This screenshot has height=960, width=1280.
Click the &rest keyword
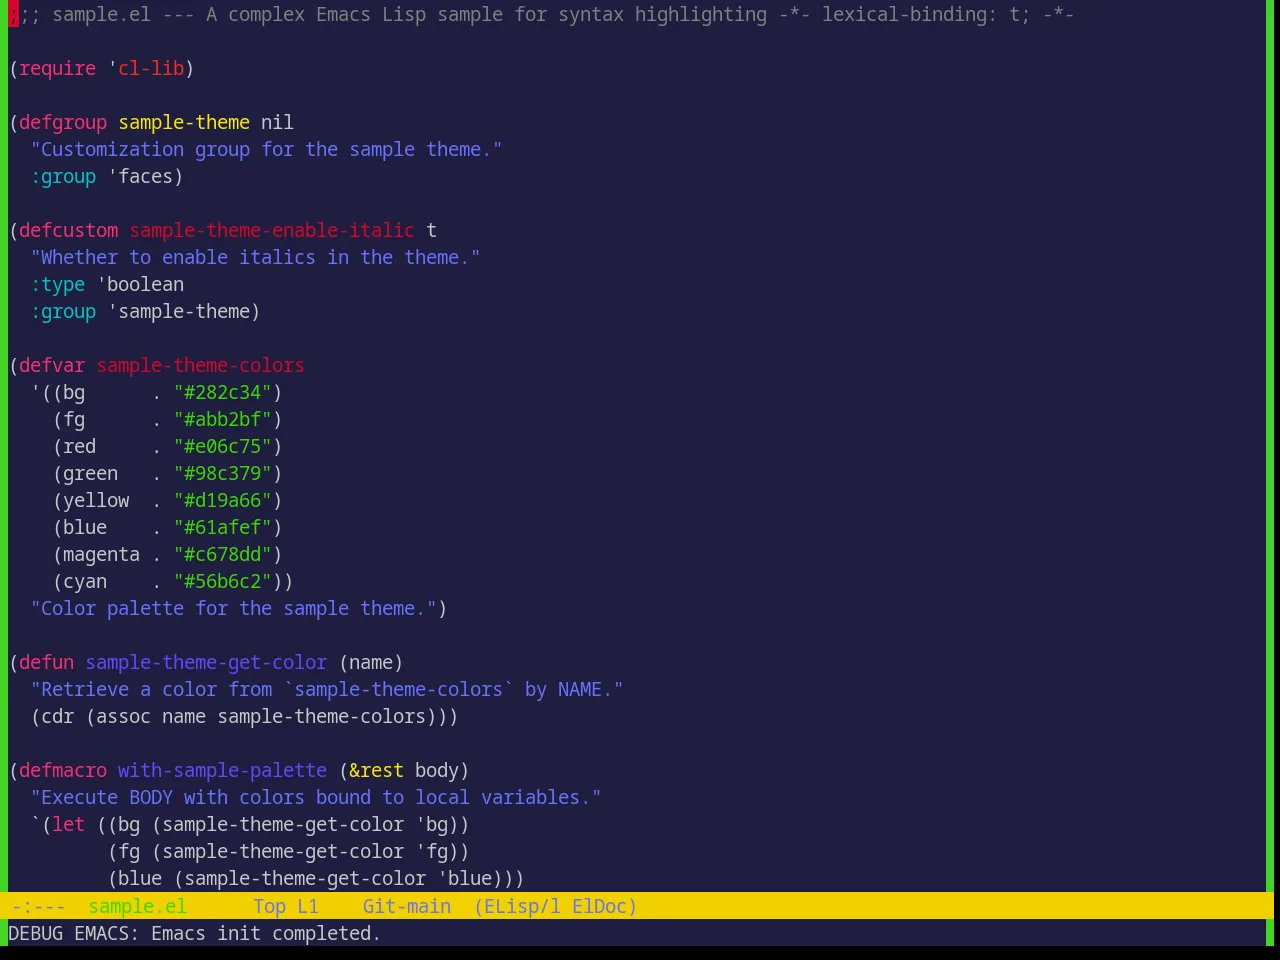[x=377, y=770]
